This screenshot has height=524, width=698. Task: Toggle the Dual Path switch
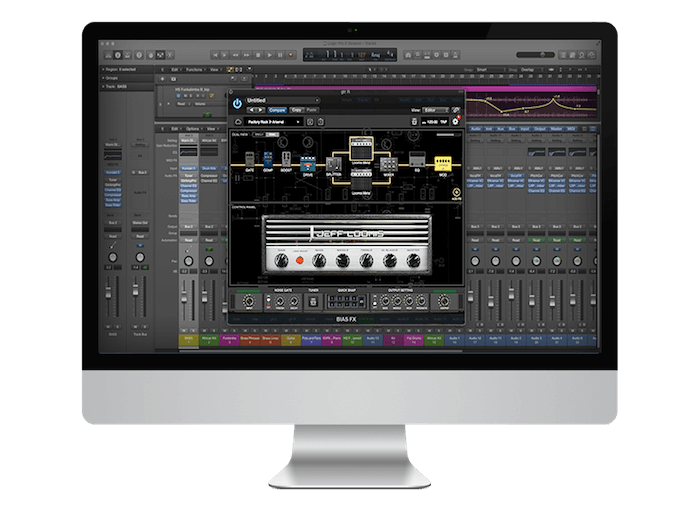(x=265, y=134)
